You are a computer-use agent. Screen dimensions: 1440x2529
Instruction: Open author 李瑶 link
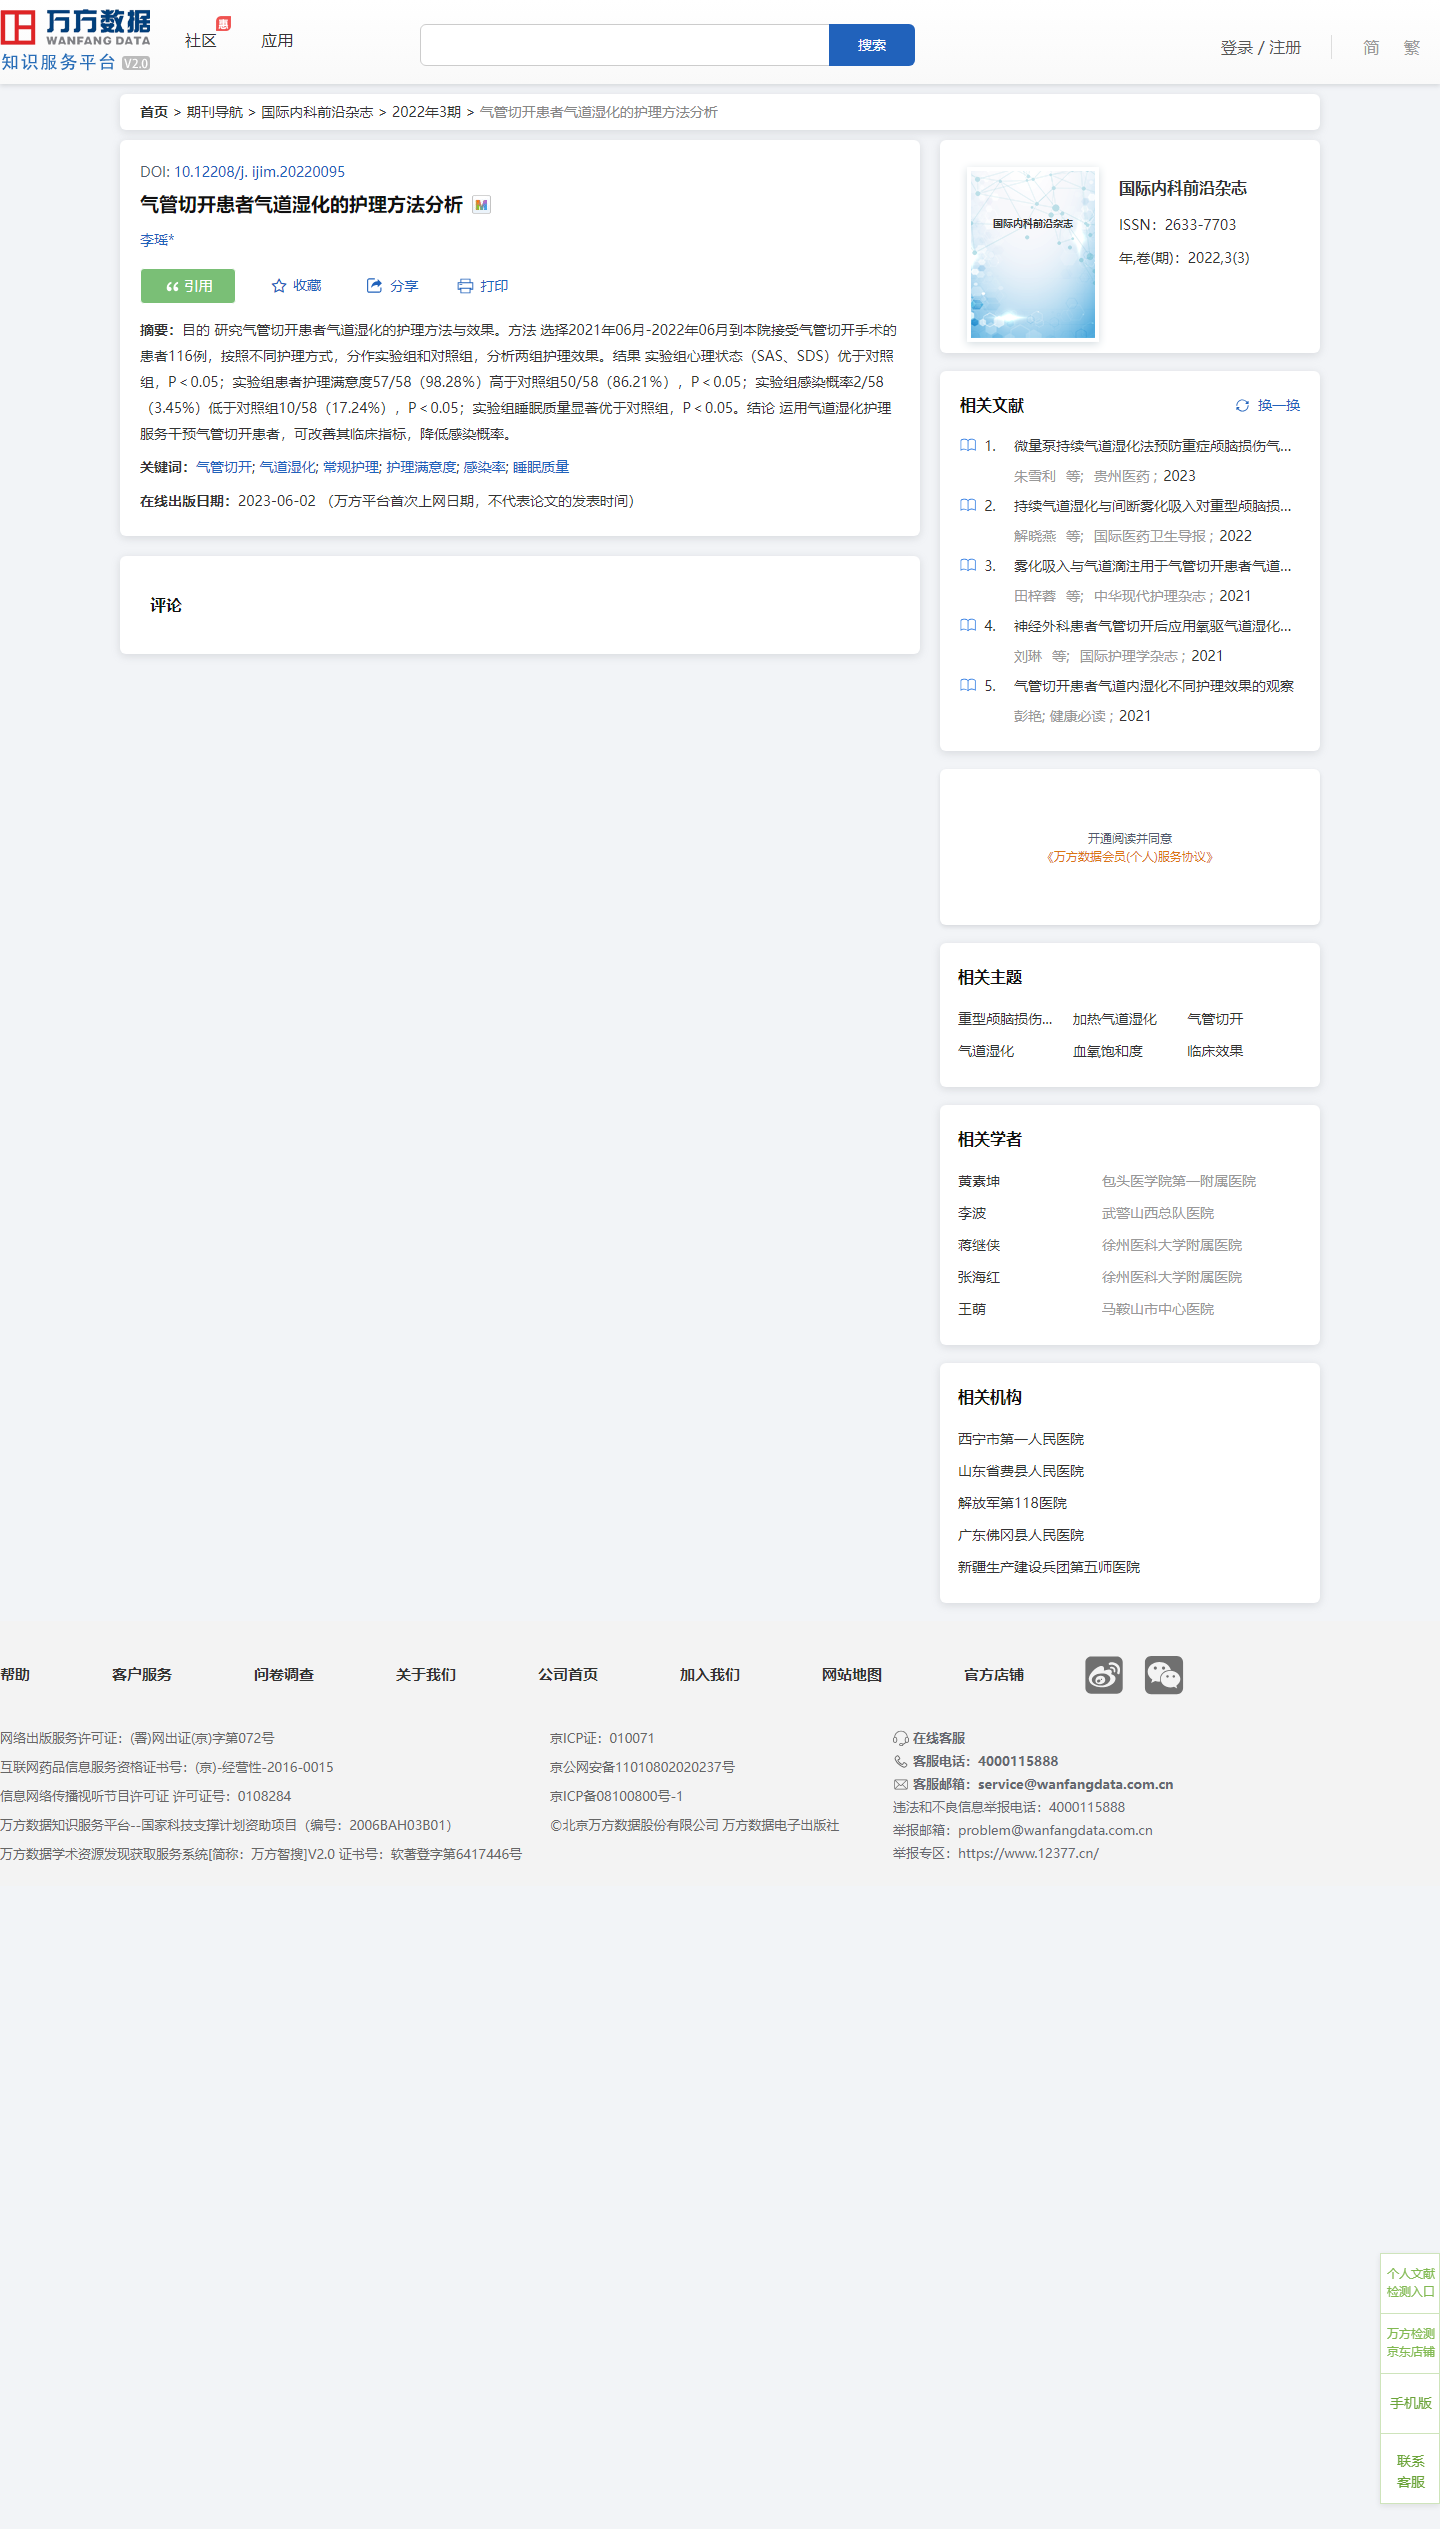click(157, 240)
